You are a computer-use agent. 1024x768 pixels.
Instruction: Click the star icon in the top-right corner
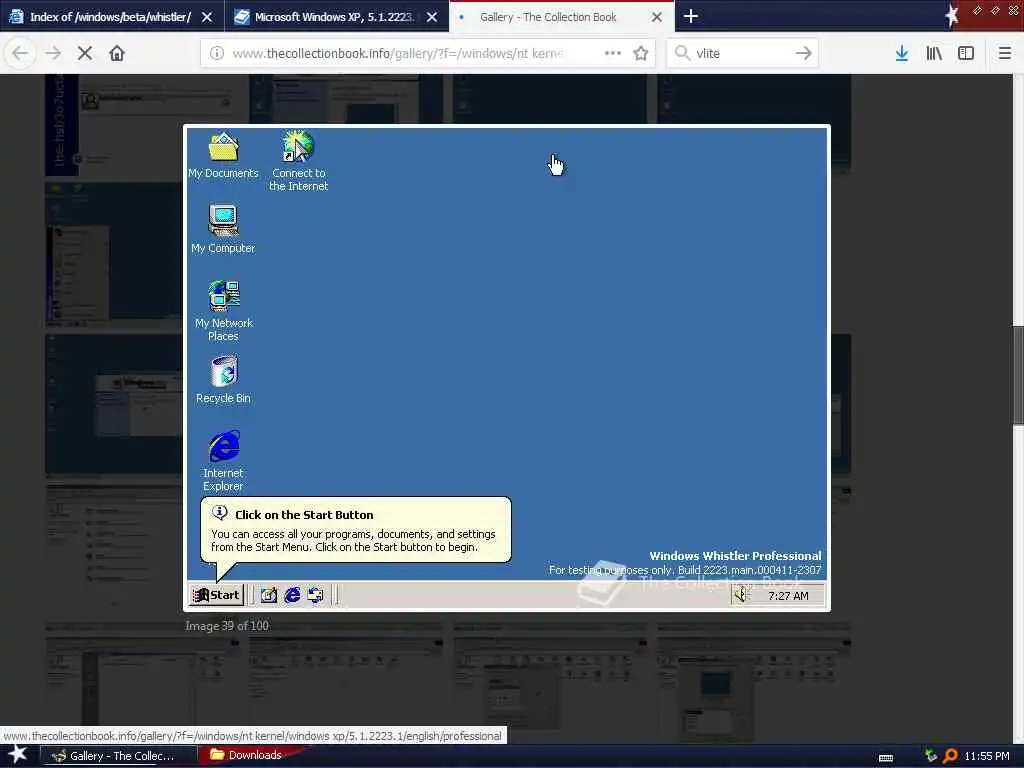tap(952, 15)
